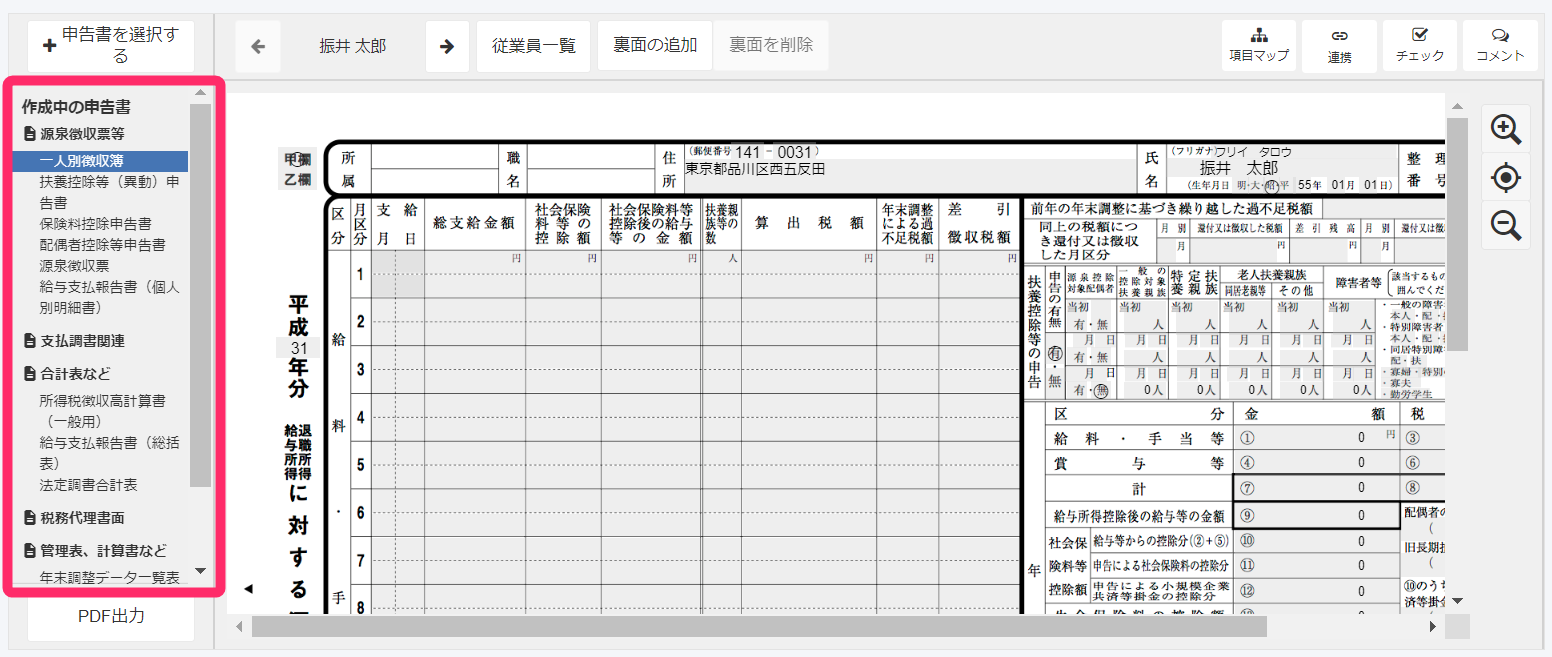This screenshot has height=657, width=1552.
Task: Click row 1 総支給金額 cell
Action: (475, 274)
